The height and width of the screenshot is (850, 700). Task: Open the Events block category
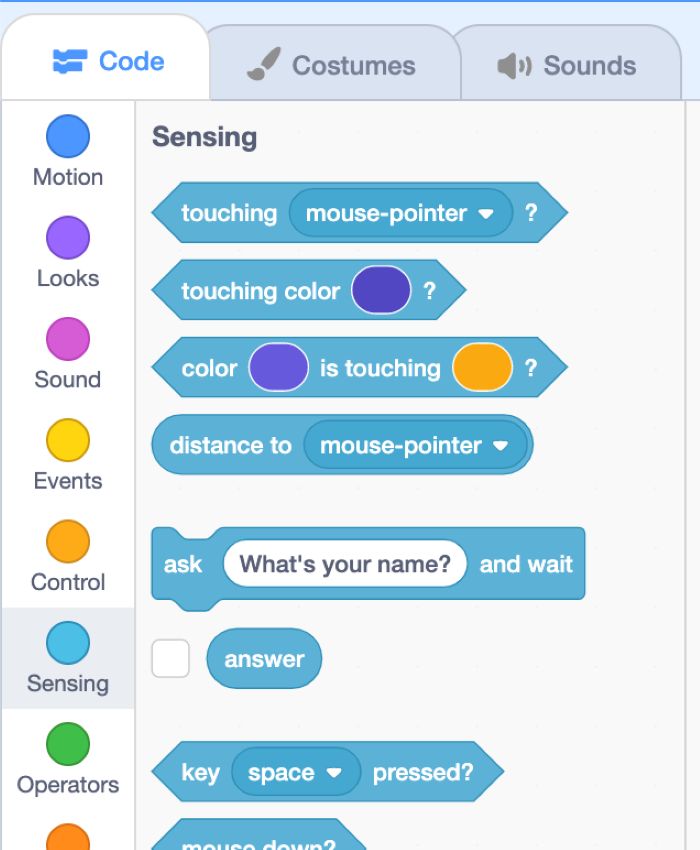(x=68, y=440)
